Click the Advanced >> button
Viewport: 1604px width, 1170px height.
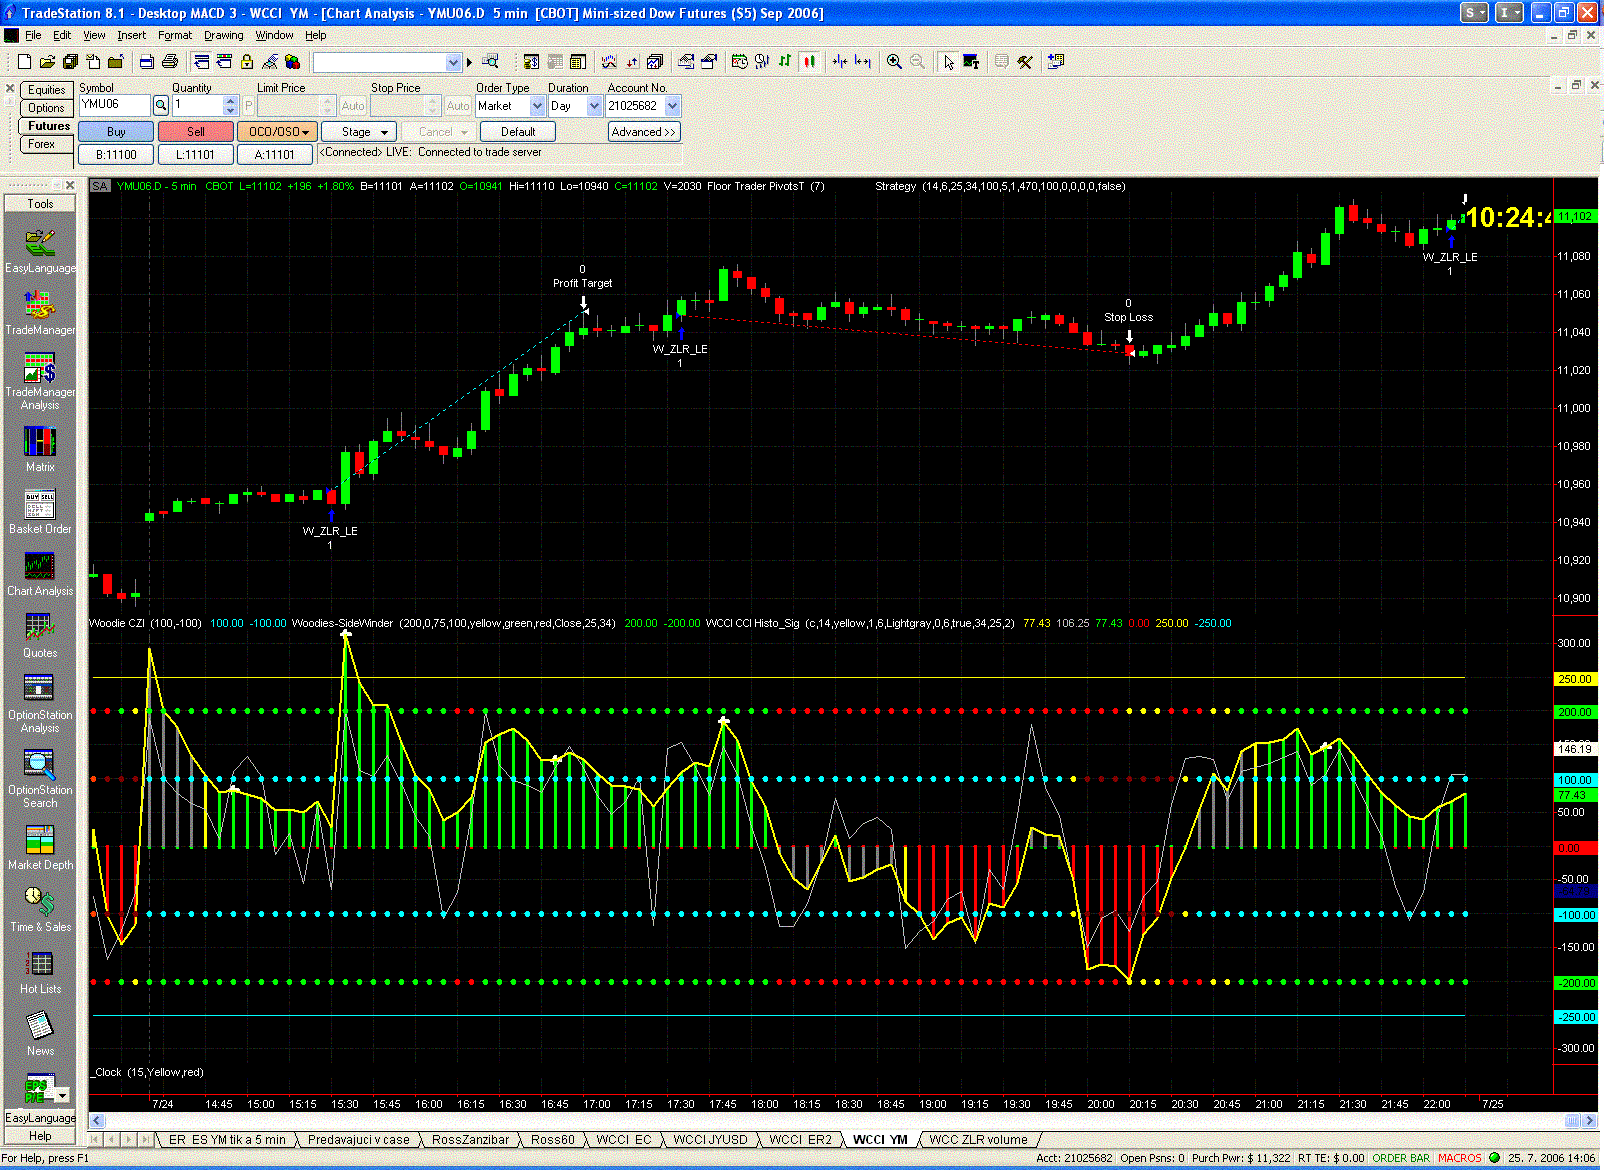pyautogui.click(x=643, y=132)
